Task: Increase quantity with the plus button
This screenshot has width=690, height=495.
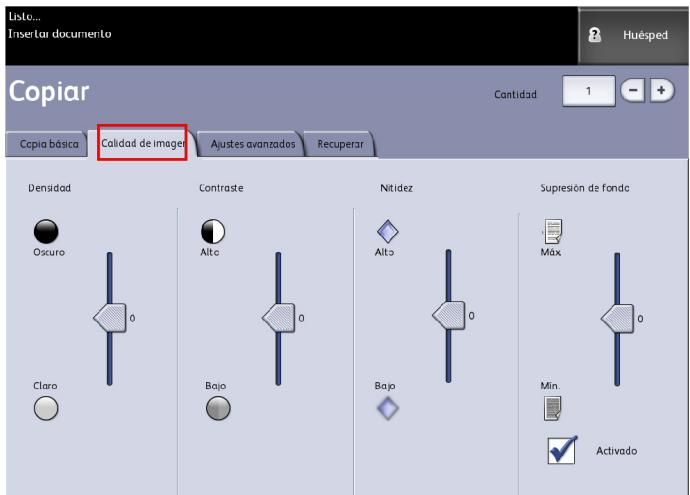Action: [x=661, y=92]
